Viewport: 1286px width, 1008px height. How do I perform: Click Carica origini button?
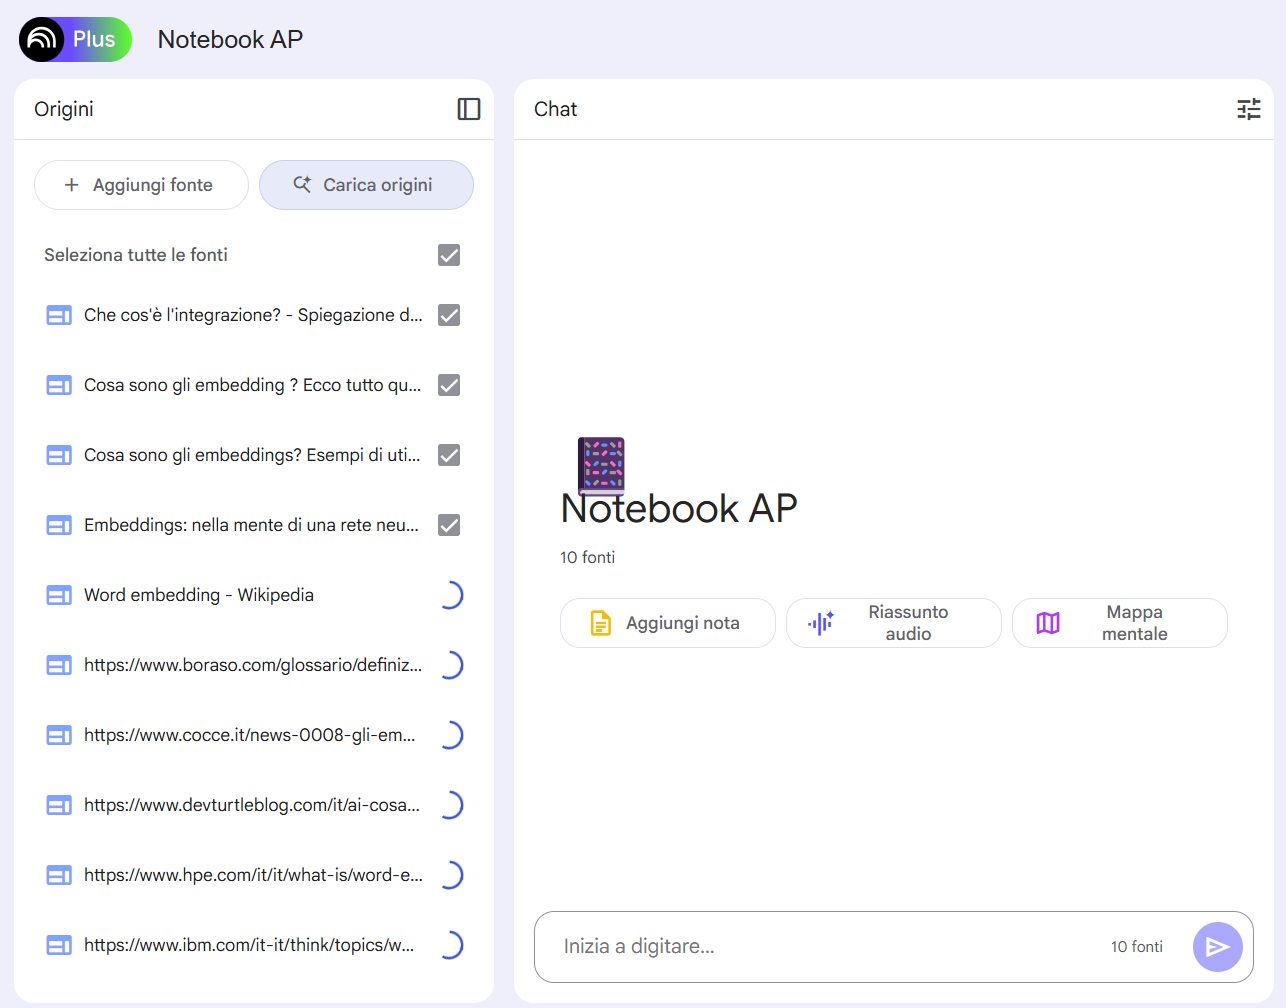tap(366, 185)
